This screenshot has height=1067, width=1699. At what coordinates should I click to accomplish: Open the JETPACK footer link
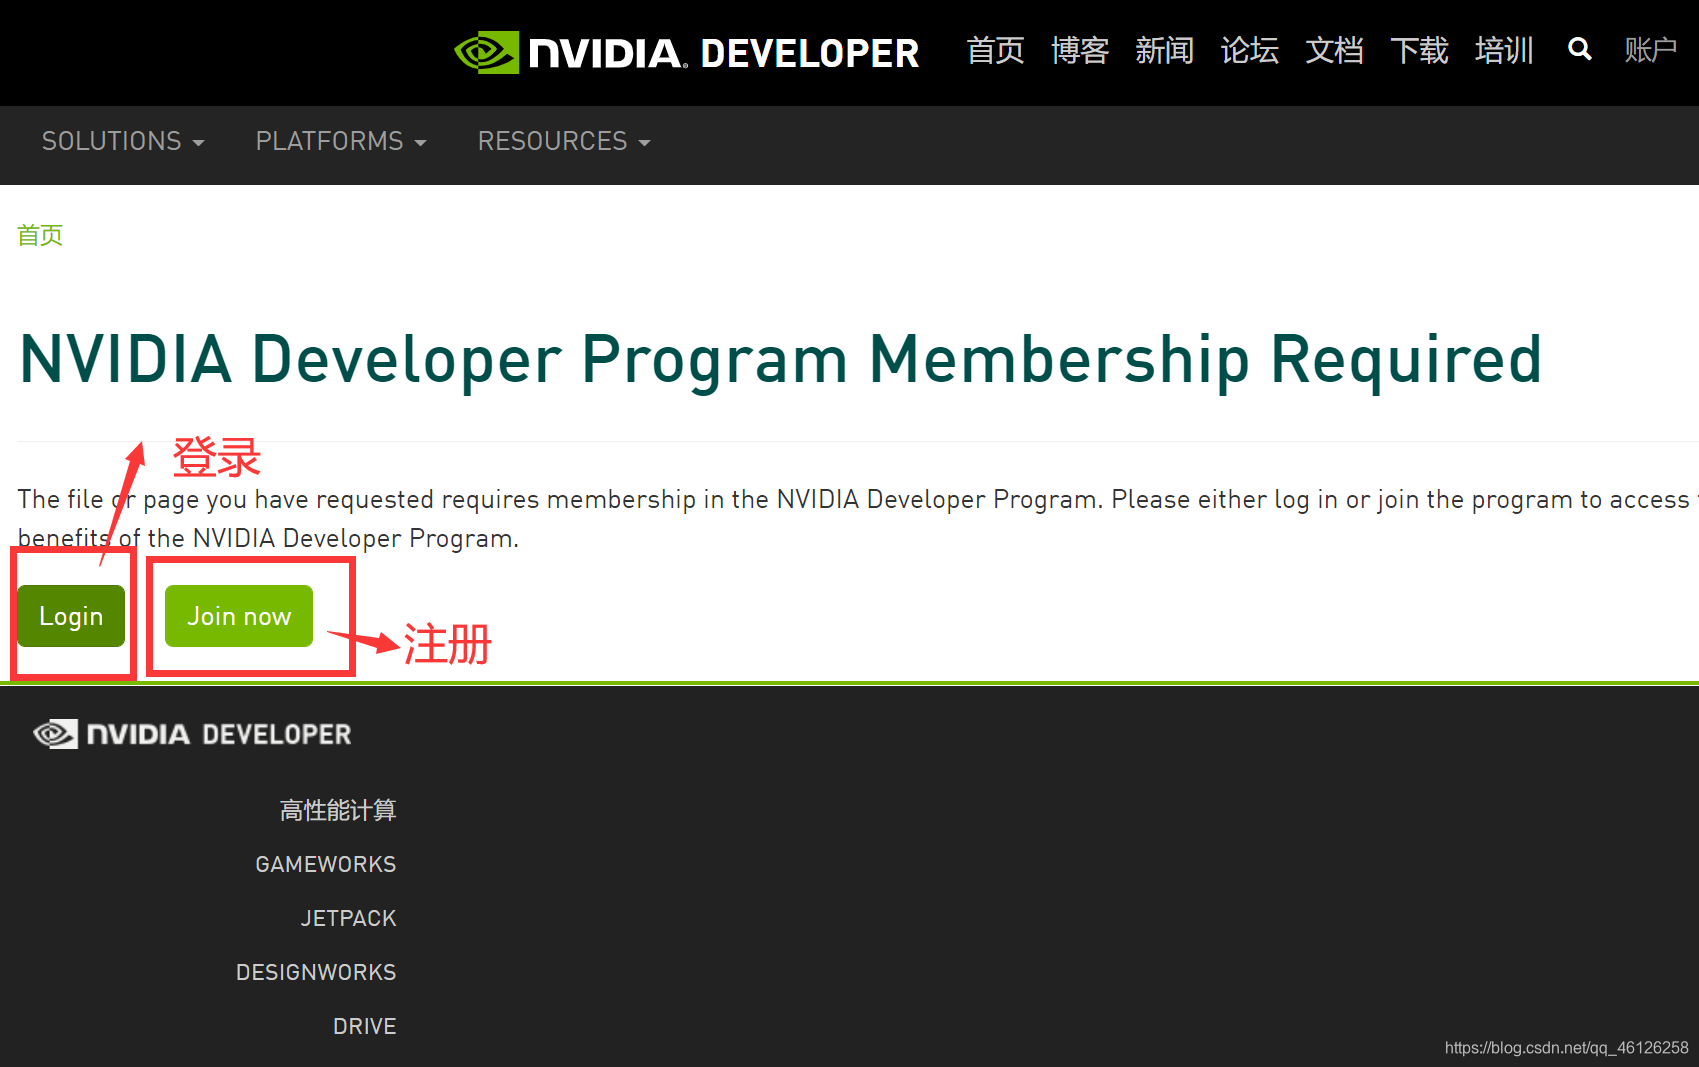[x=349, y=918]
